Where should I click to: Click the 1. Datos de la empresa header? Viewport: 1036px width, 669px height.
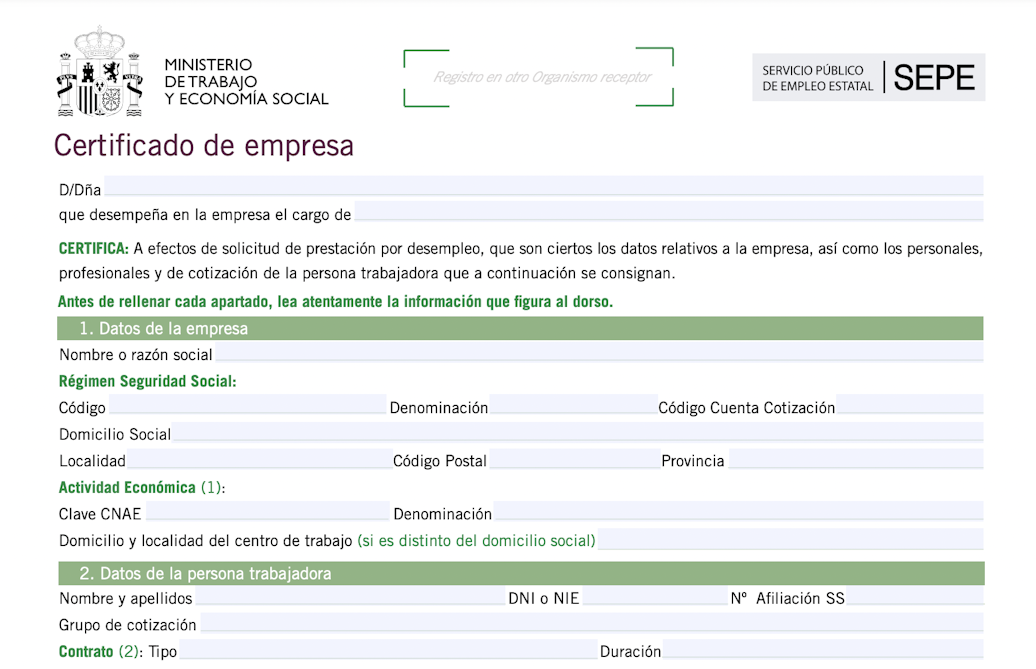520,328
